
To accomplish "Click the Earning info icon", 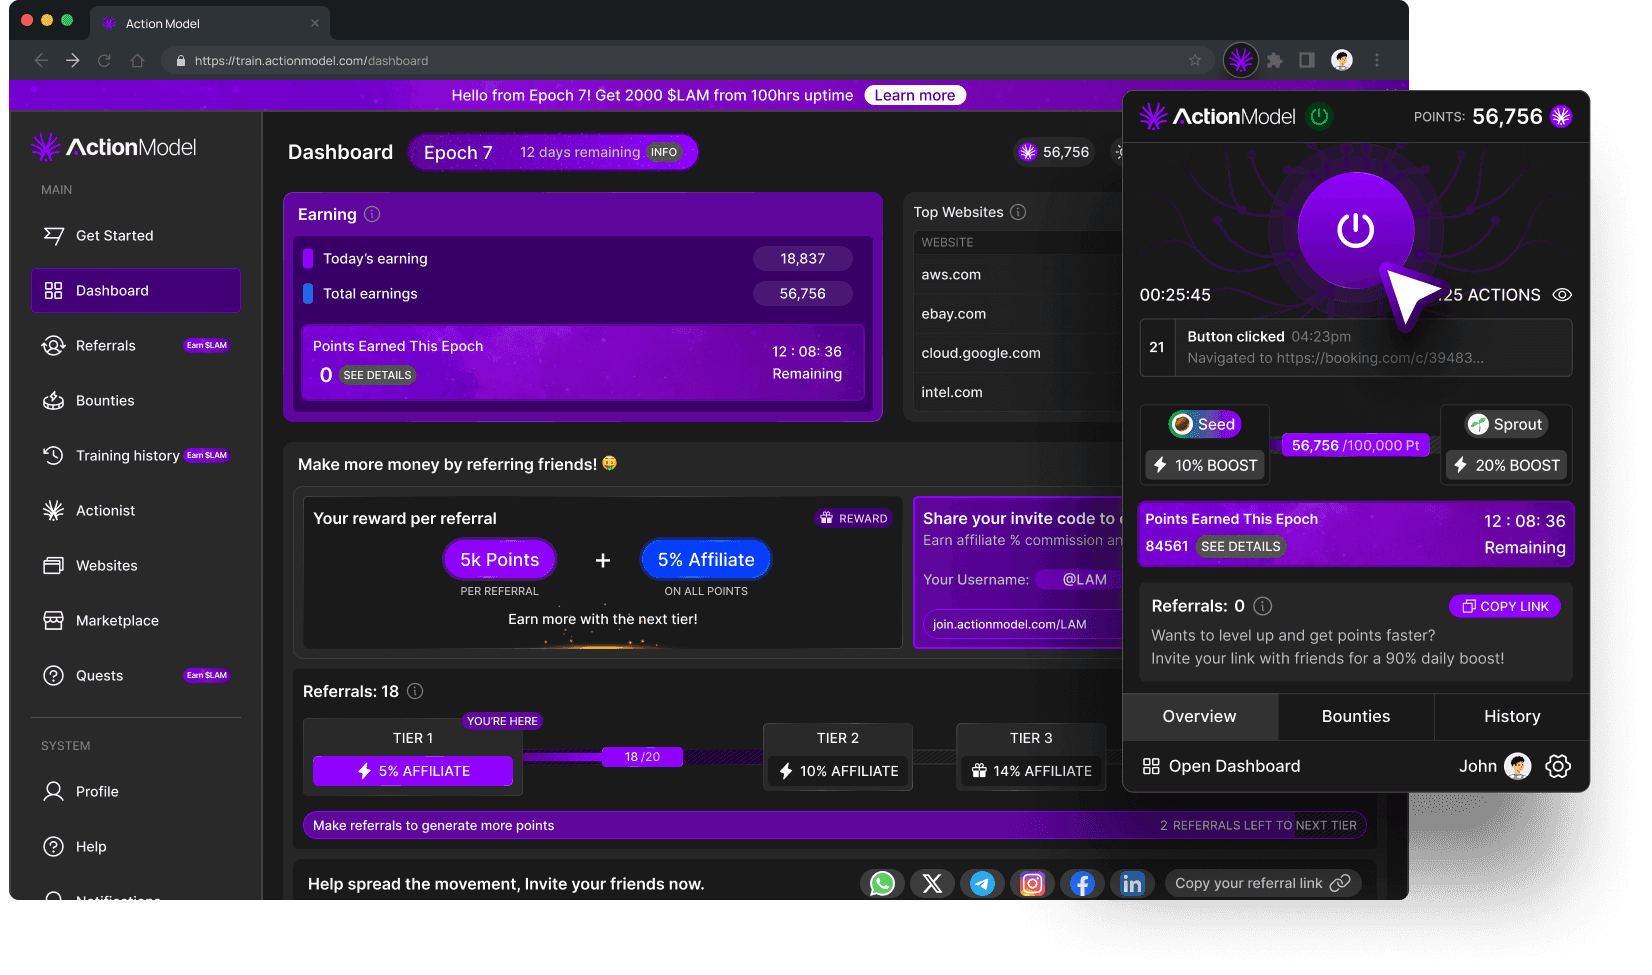I will click(372, 214).
